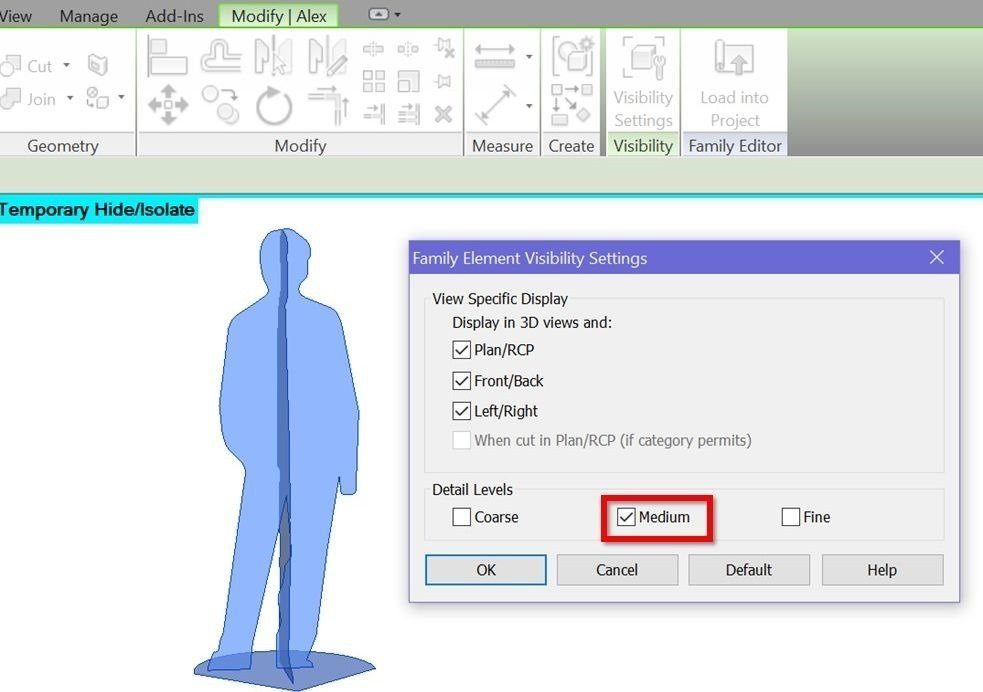Click the Delete X tool
Image resolution: width=983 pixels, height=692 pixels.
pos(444,114)
